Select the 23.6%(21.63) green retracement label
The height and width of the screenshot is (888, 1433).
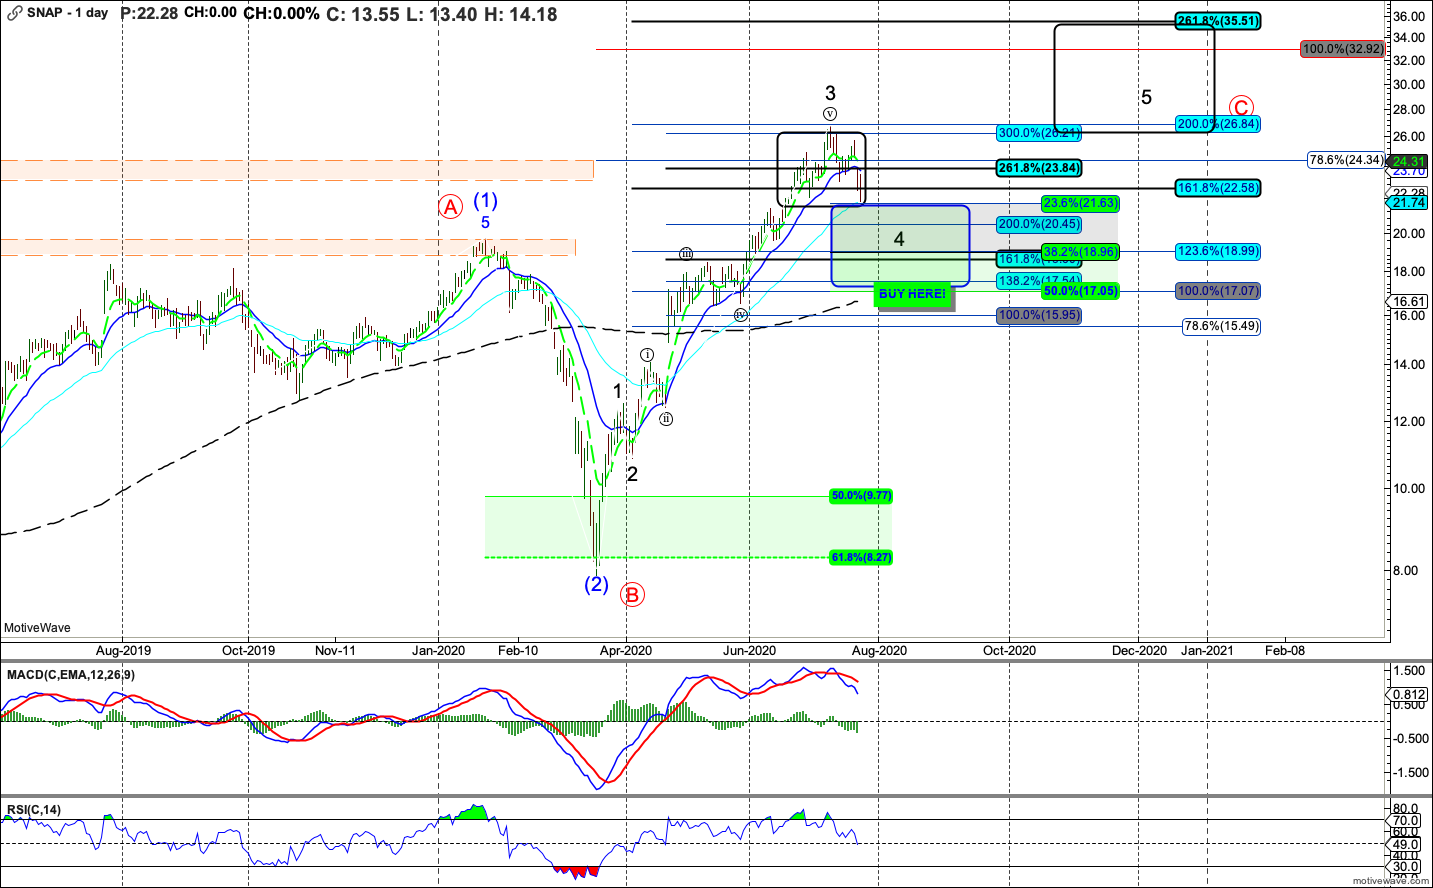coord(1080,203)
